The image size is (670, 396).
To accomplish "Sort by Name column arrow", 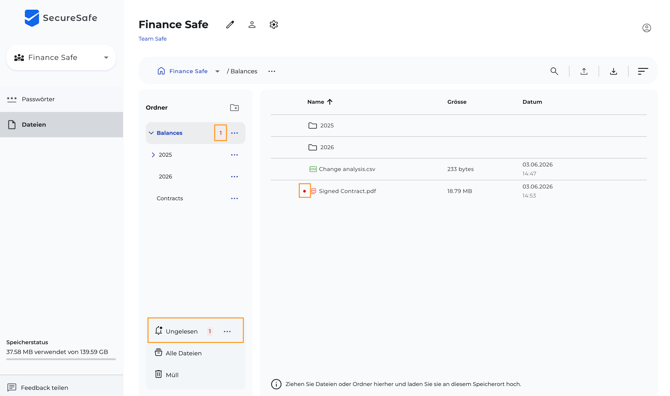I will 329,102.
